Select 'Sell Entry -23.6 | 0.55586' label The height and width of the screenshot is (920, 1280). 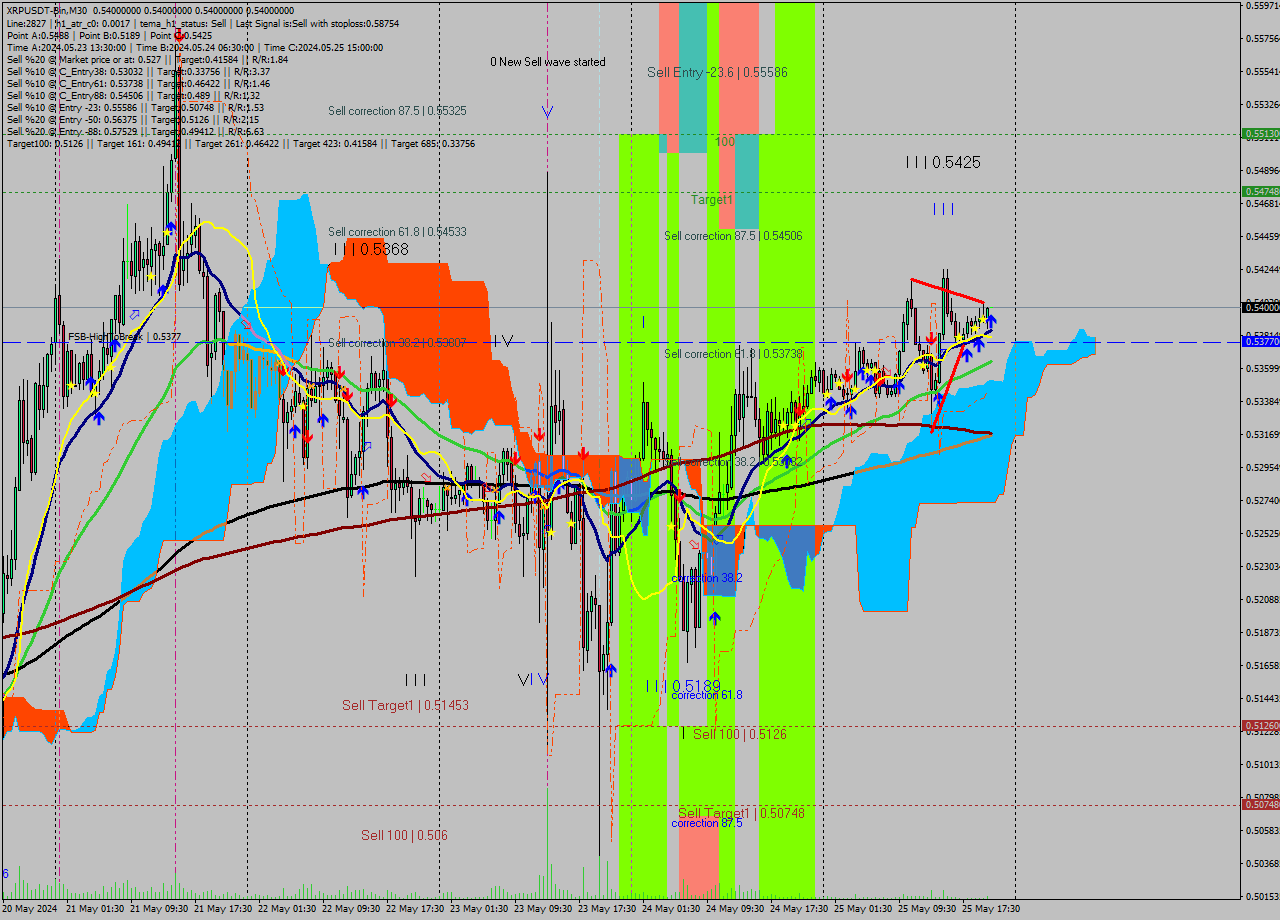(717, 72)
